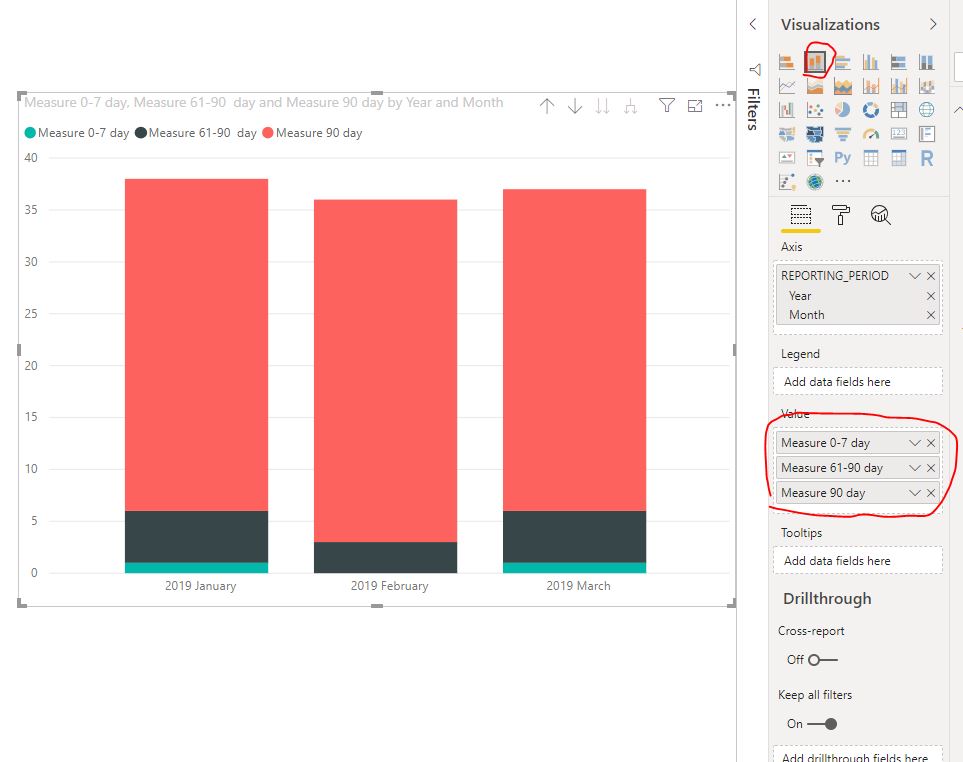Turn on drill down mode

[x=575, y=106]
